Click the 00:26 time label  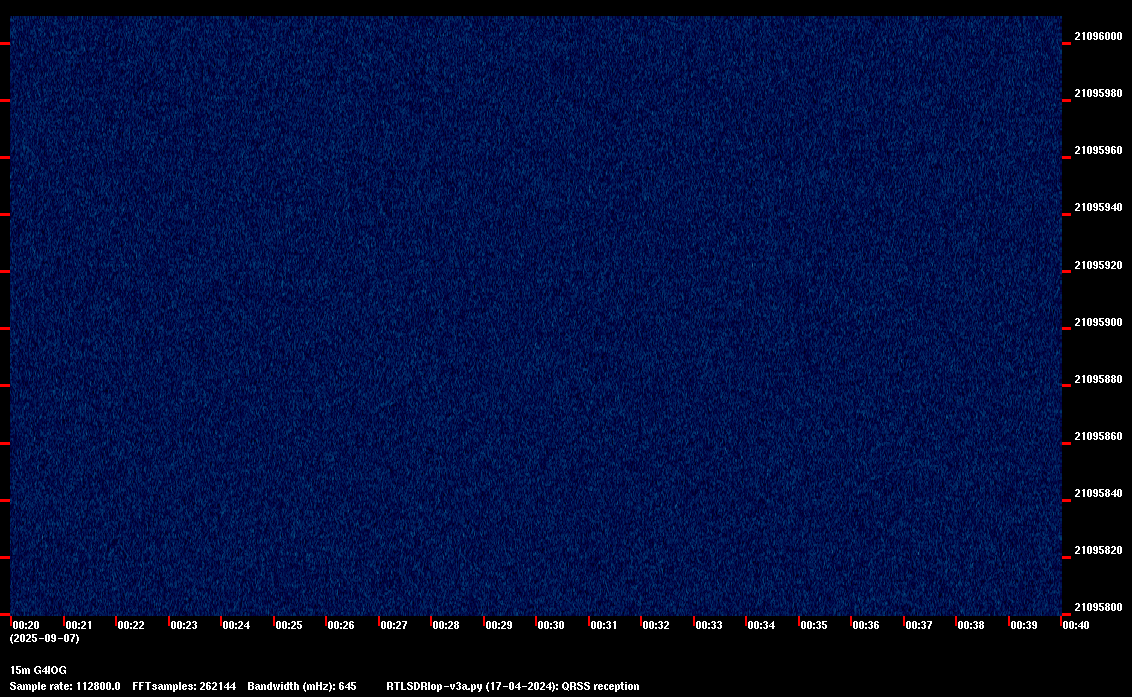point(341,625)
